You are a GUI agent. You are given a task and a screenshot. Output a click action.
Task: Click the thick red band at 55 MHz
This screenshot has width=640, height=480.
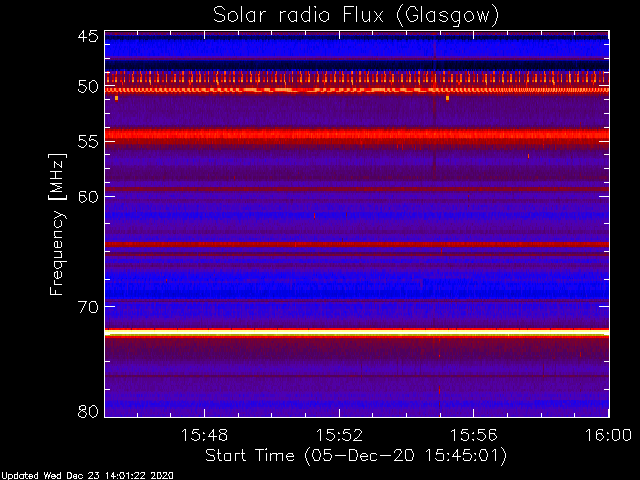tap(357, 134)
